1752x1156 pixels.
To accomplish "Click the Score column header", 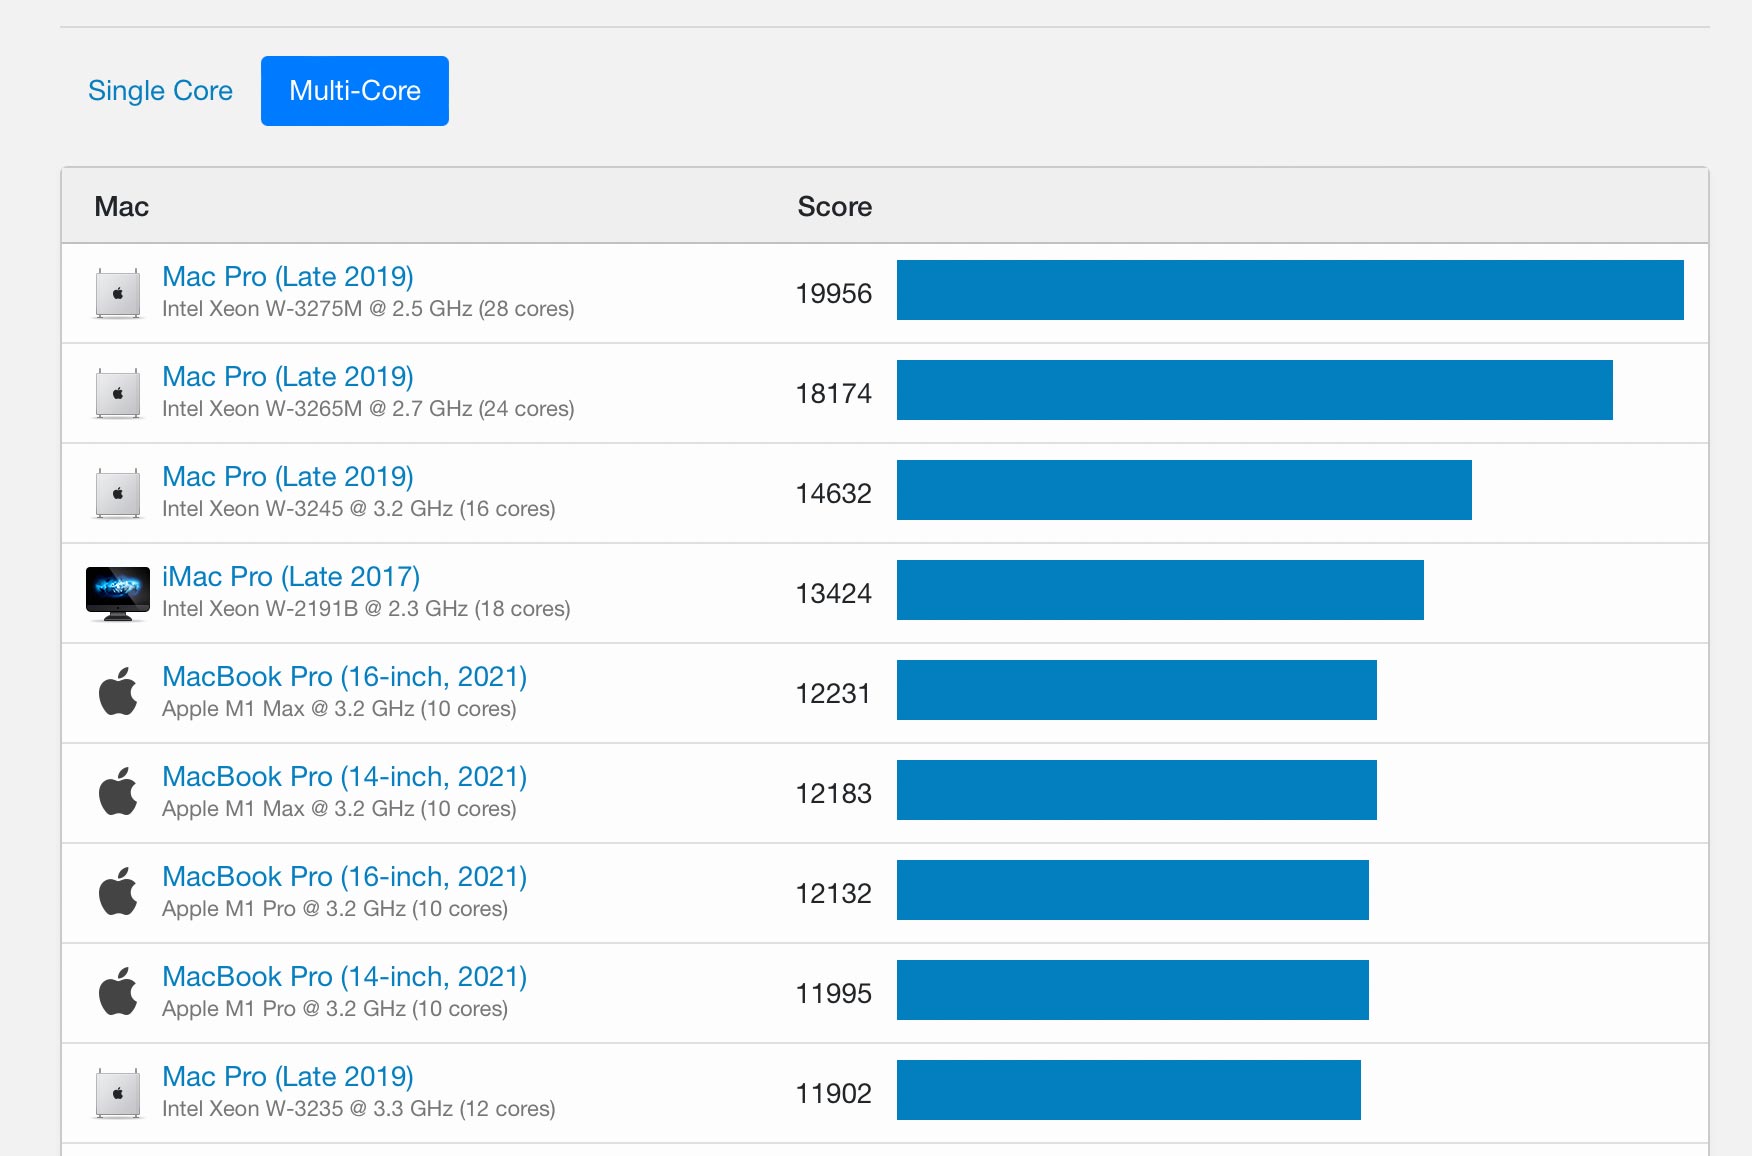I will click(x=835, y=207).
